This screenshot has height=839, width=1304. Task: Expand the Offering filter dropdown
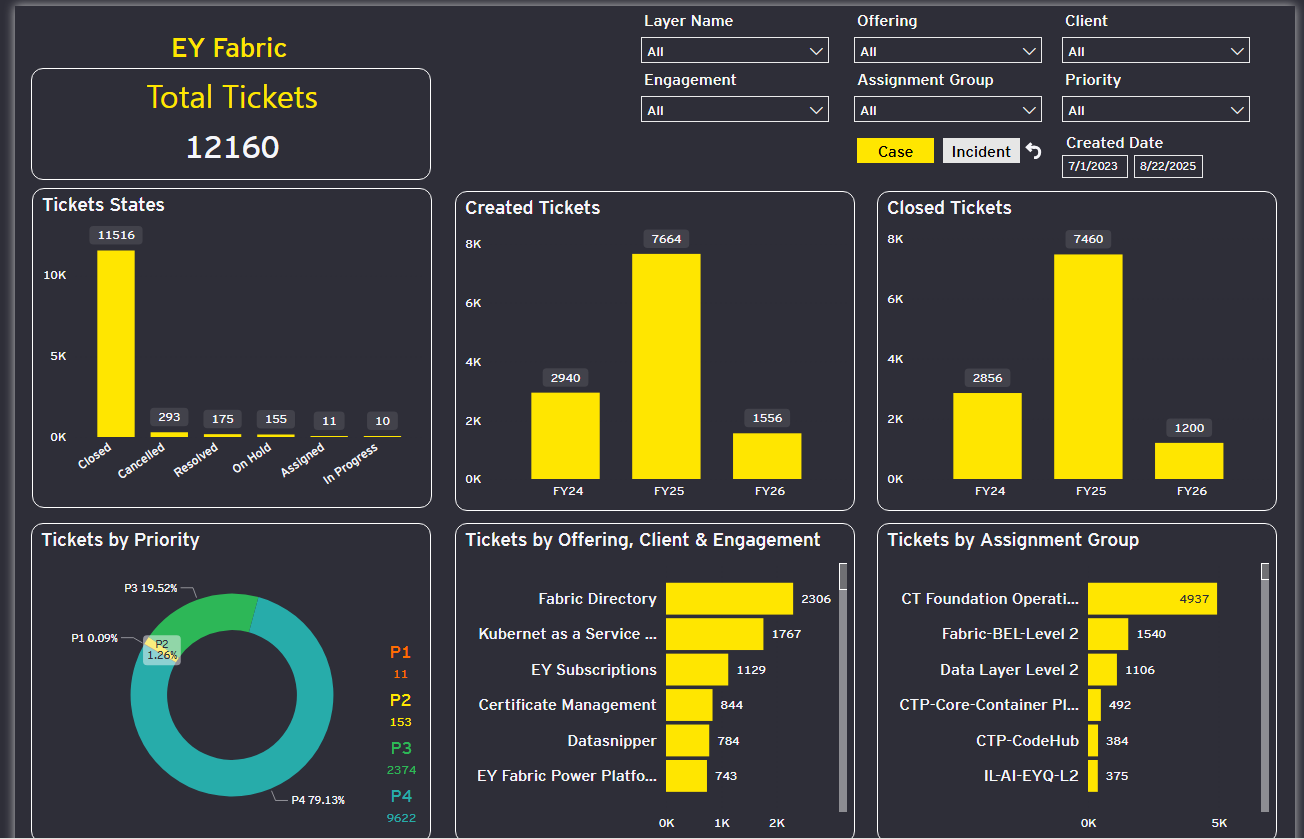[x=947, y=51]
